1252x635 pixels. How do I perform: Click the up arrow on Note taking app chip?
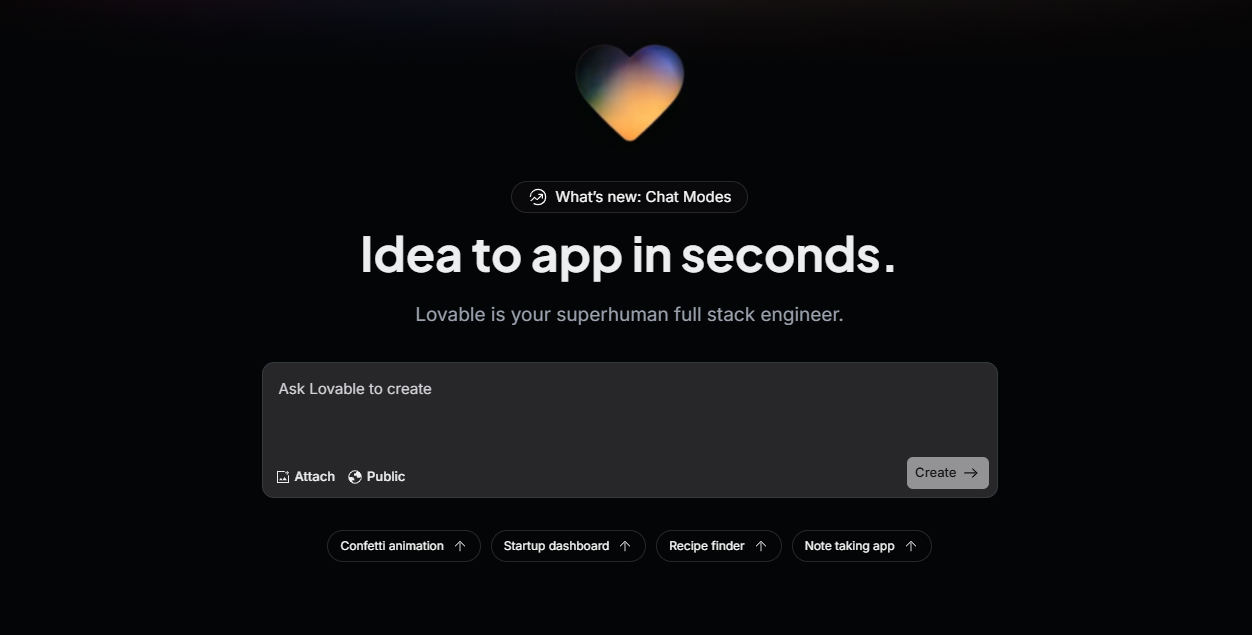(x=911, y=546)
